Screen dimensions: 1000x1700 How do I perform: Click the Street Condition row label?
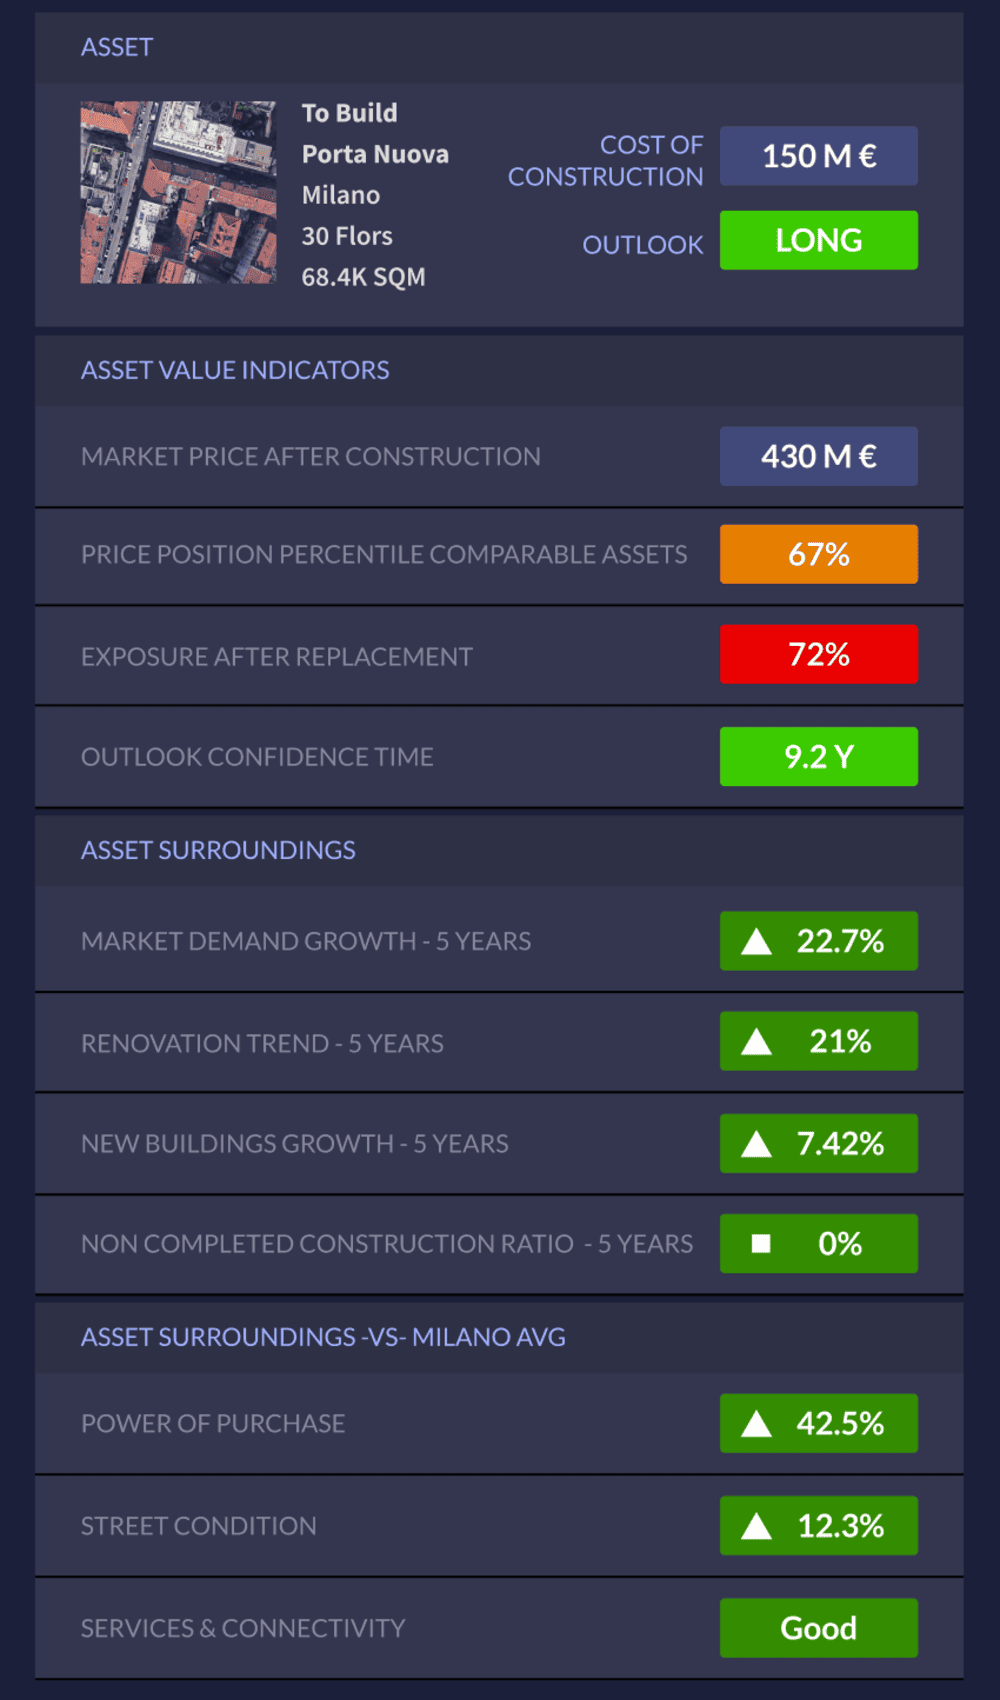(x=199, y=1526)
